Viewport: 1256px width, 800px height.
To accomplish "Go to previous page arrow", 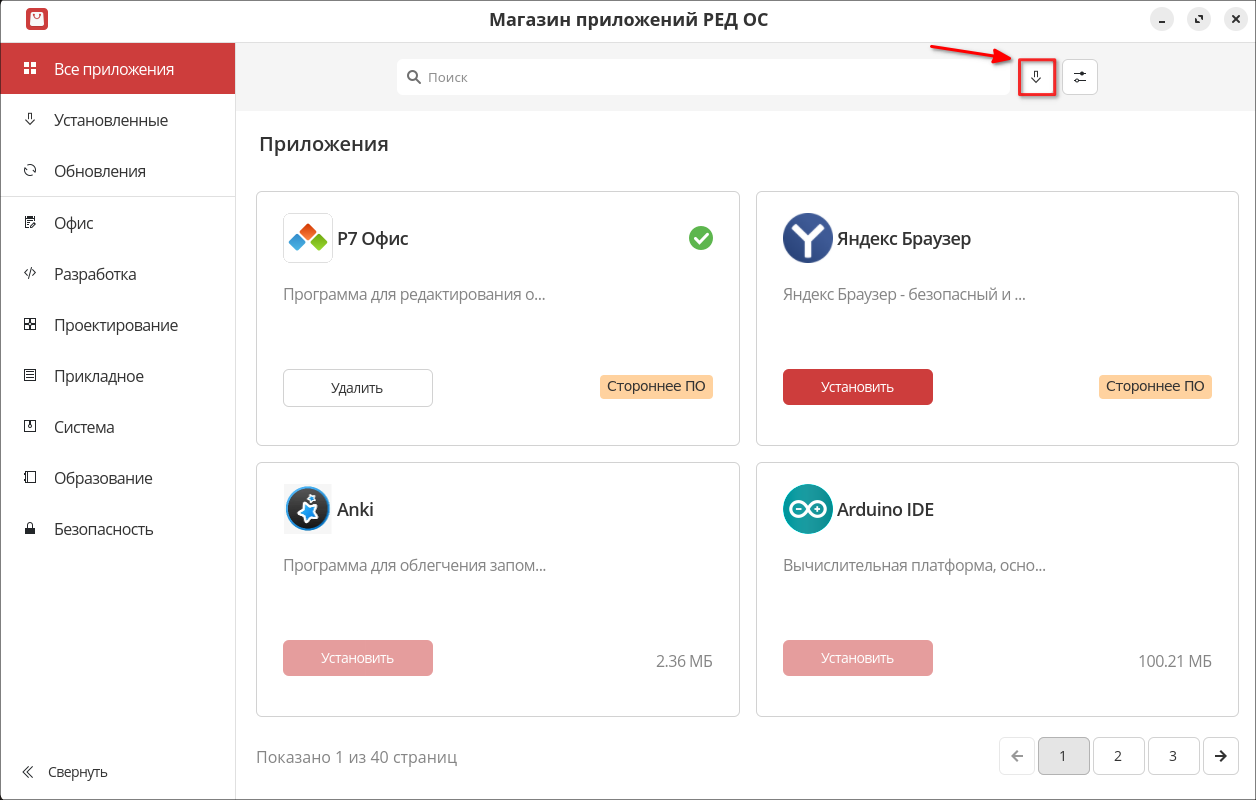I will [1016, 756].
